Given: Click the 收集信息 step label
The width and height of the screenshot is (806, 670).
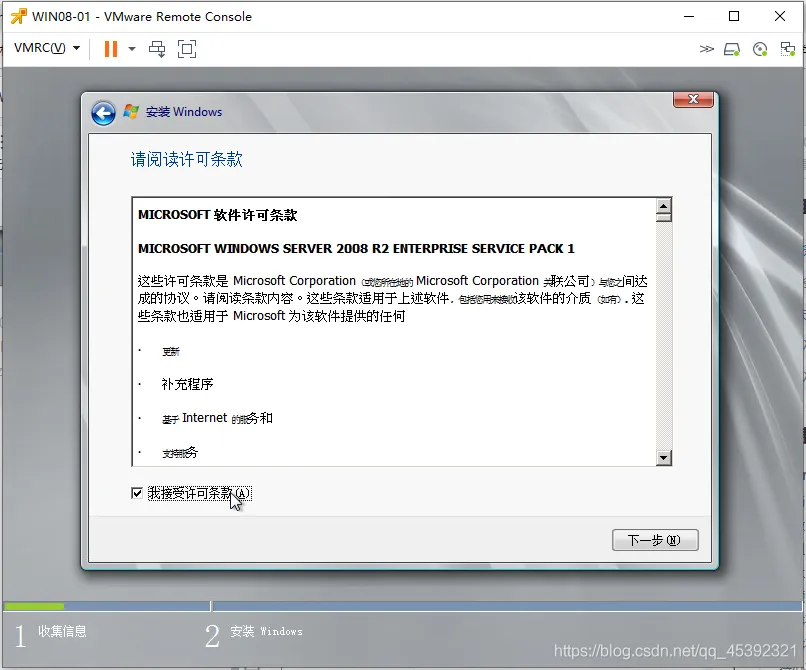Looking at the screenshot, I should (x=62, y=631).
